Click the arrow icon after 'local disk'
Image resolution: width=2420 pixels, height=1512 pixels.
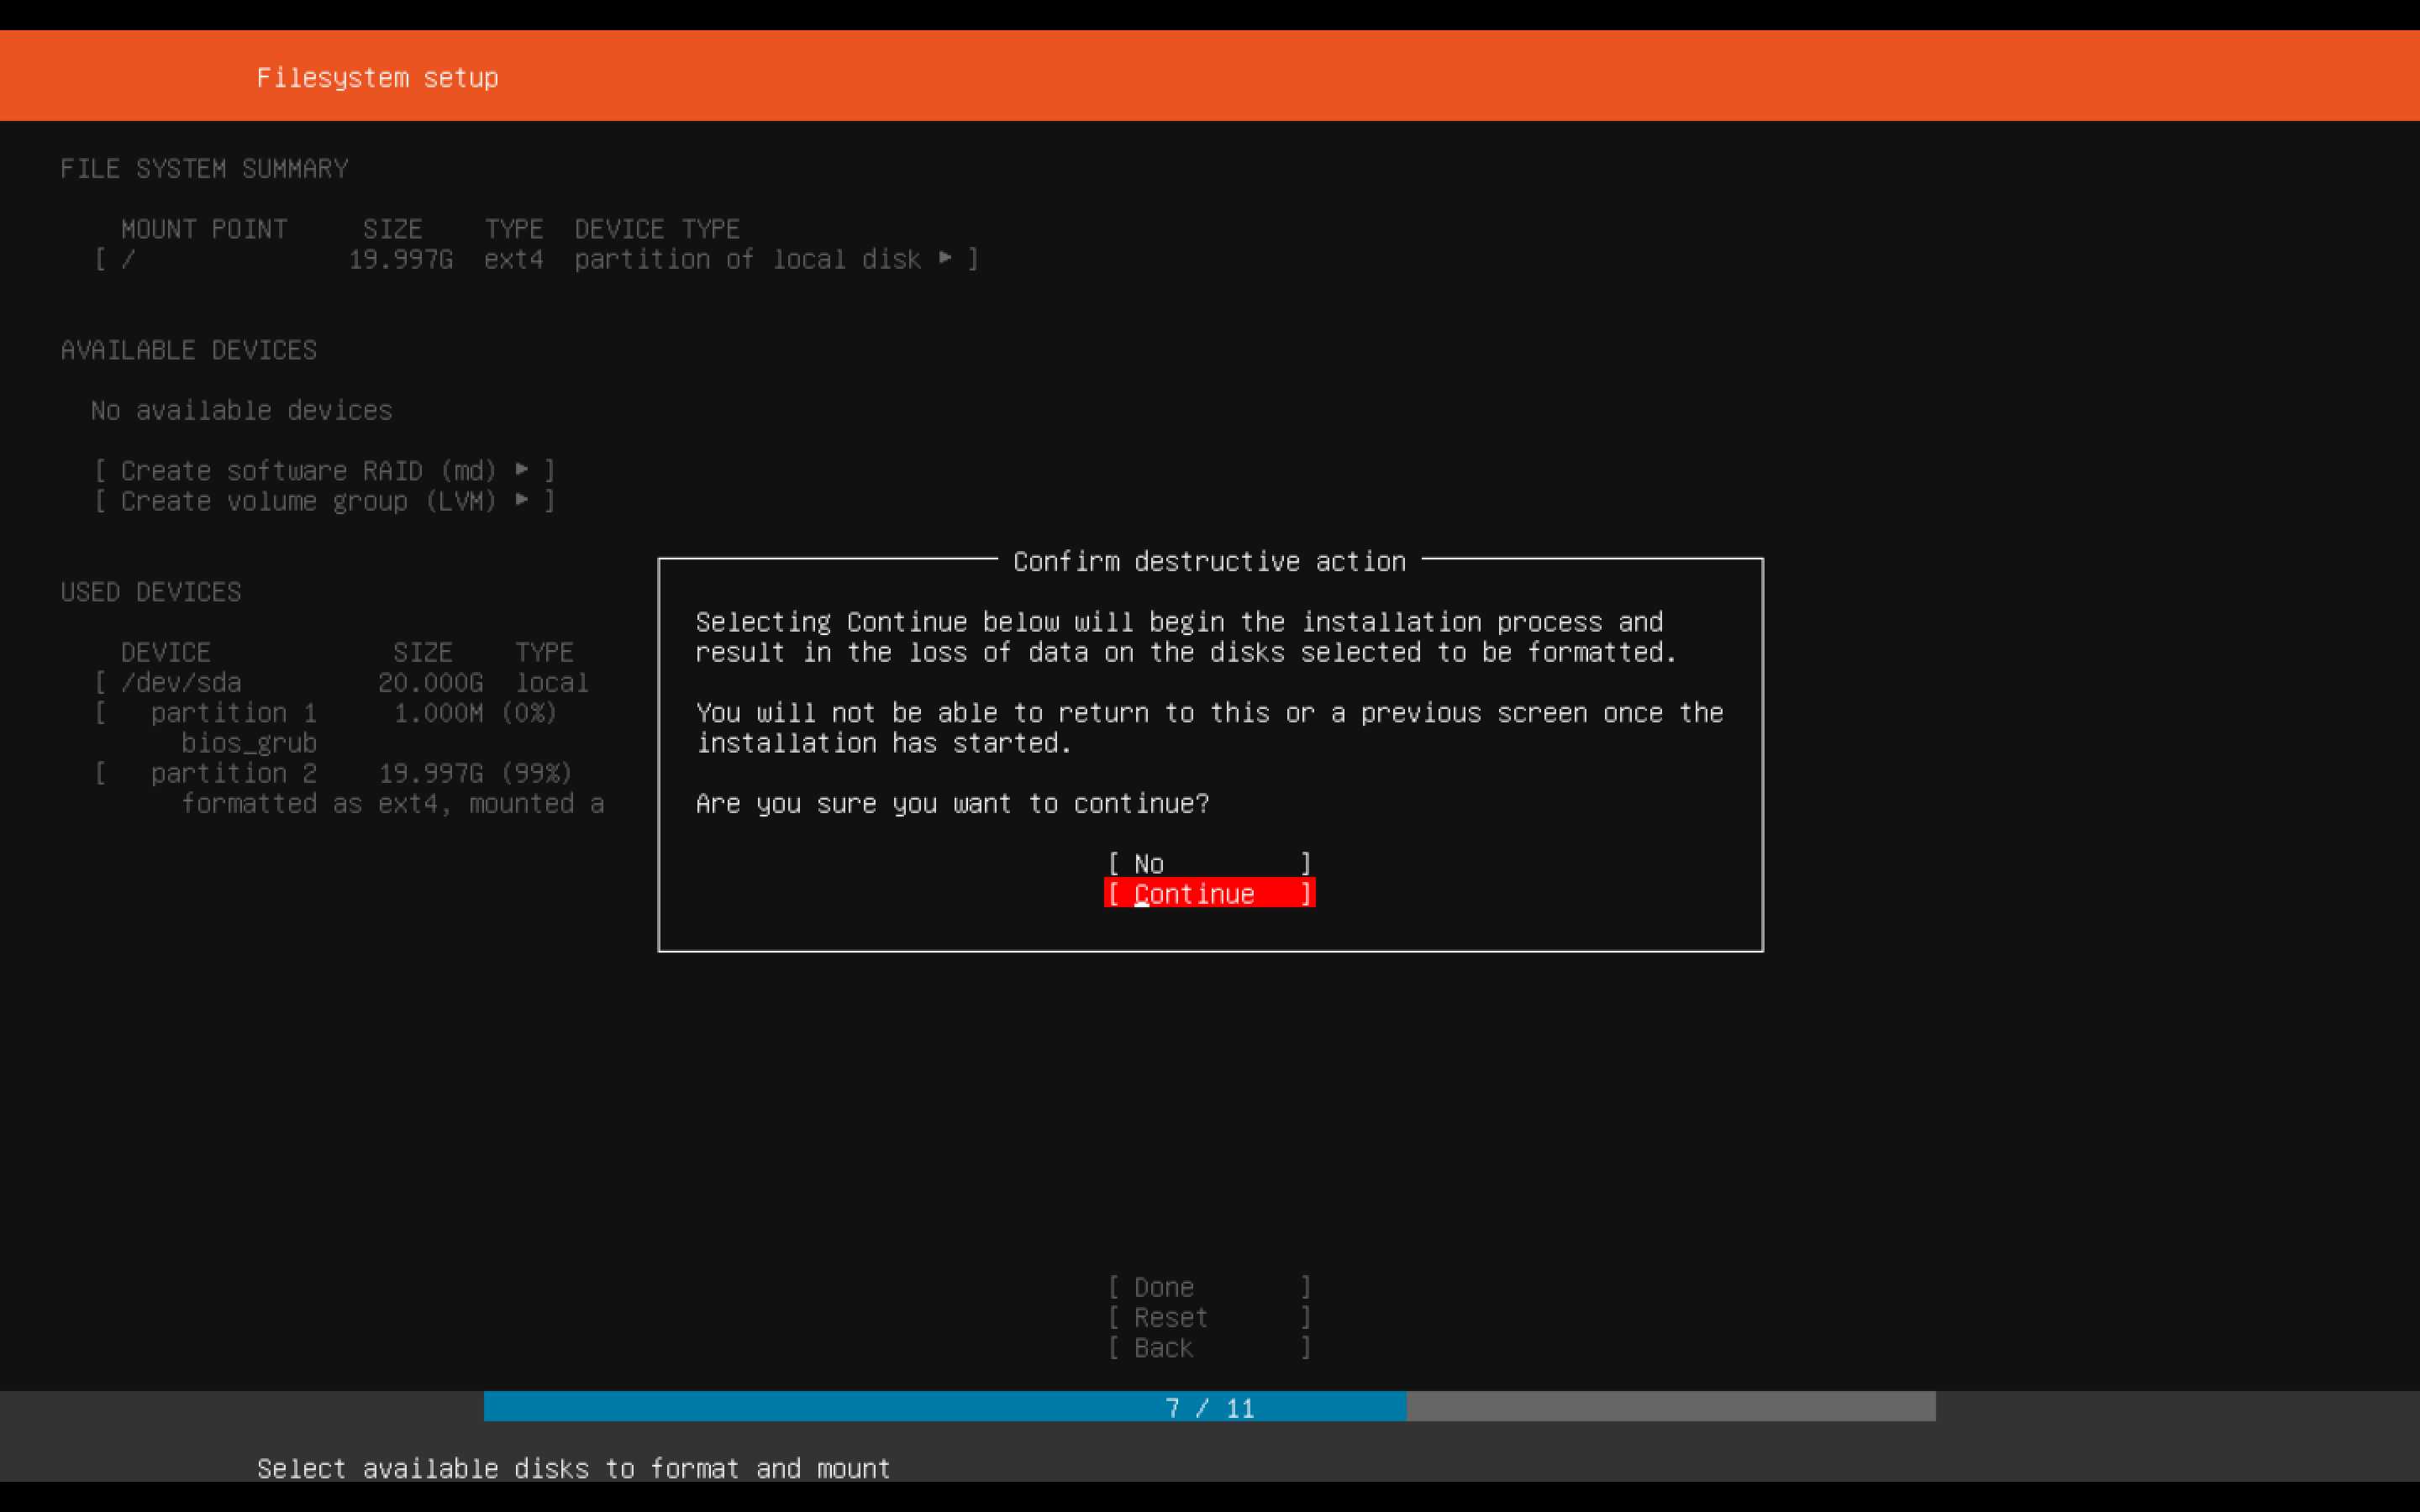click(x=945, y=258)
